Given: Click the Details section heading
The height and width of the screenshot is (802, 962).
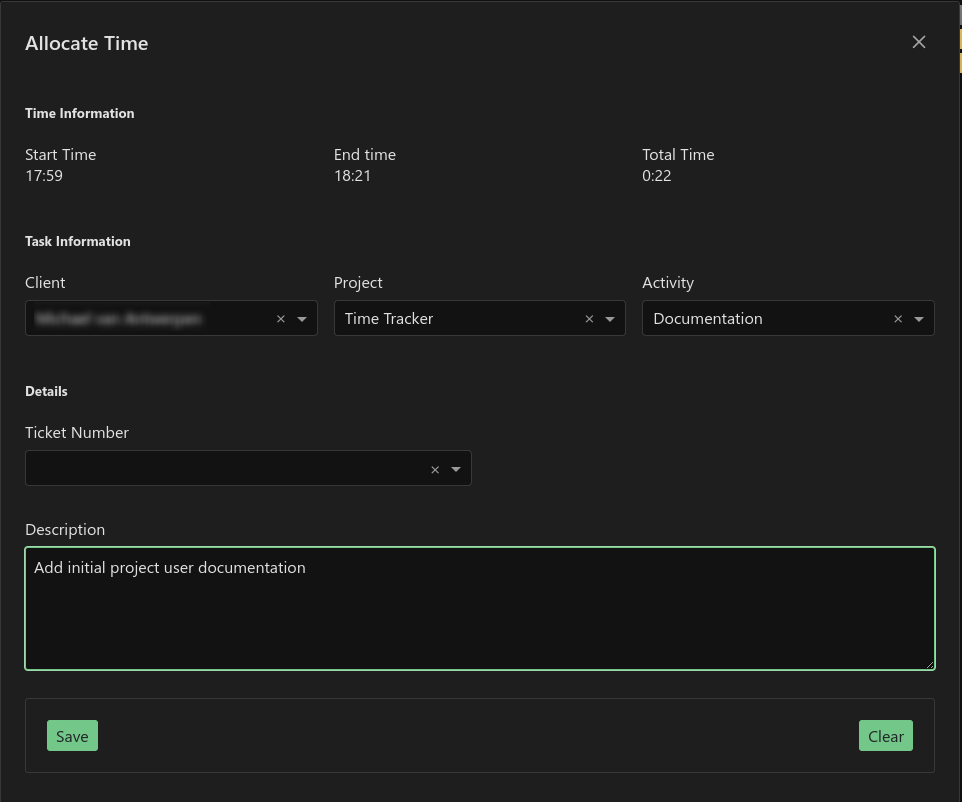Looking at the screenshot, I should pyautogui.click(x=46, y=391).
